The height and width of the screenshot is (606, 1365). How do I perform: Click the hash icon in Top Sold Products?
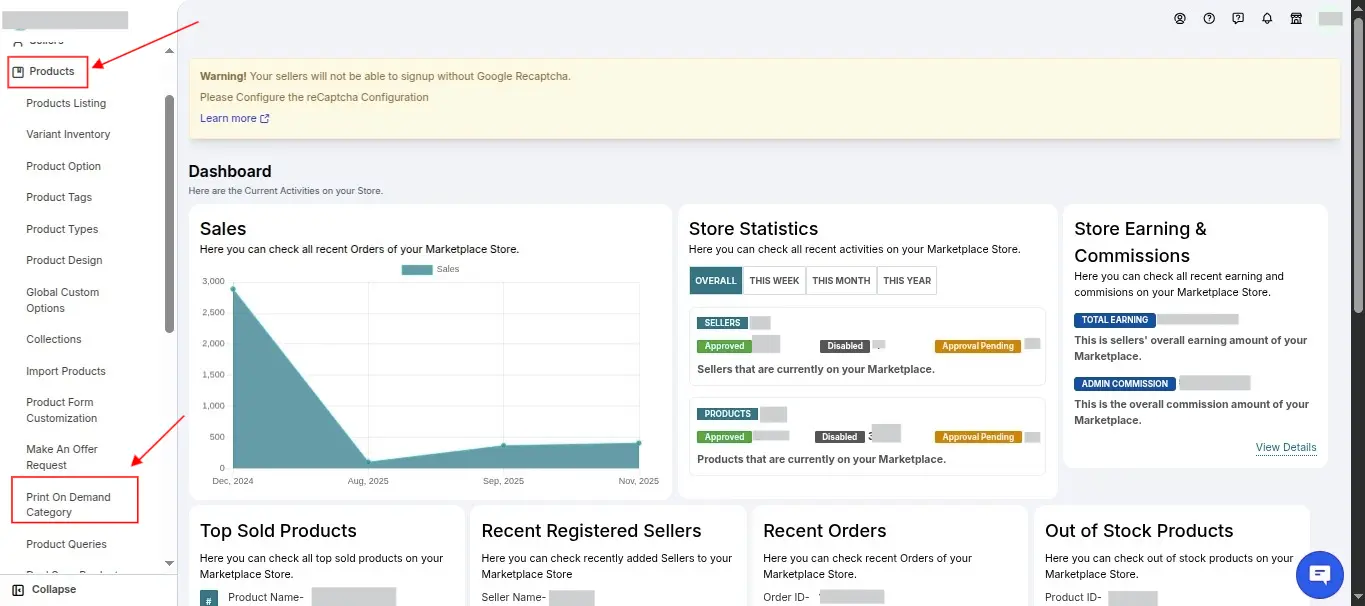209,598
